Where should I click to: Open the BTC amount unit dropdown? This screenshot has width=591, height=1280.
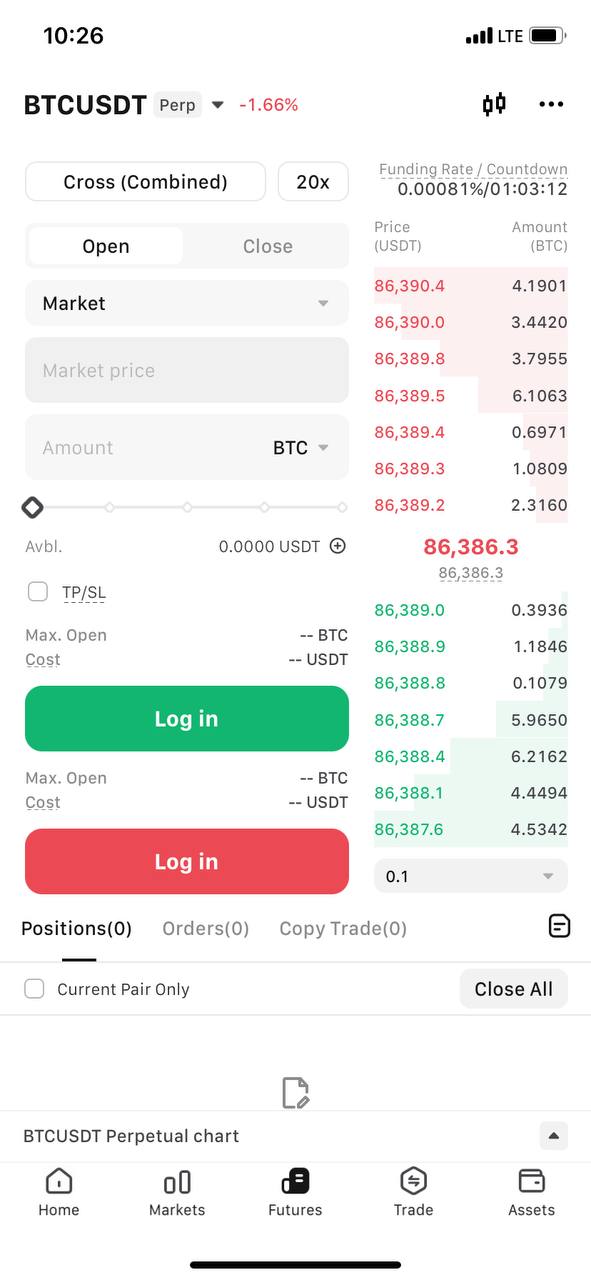[301, 448]
